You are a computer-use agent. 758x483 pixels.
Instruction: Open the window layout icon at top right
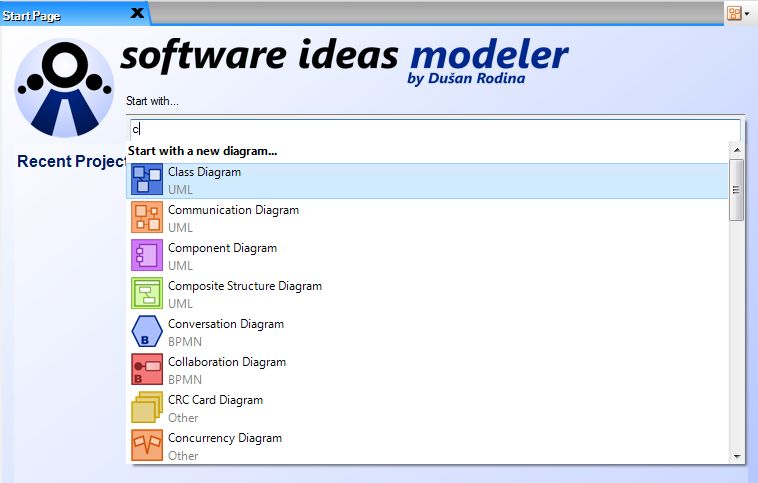click(734, 13)
